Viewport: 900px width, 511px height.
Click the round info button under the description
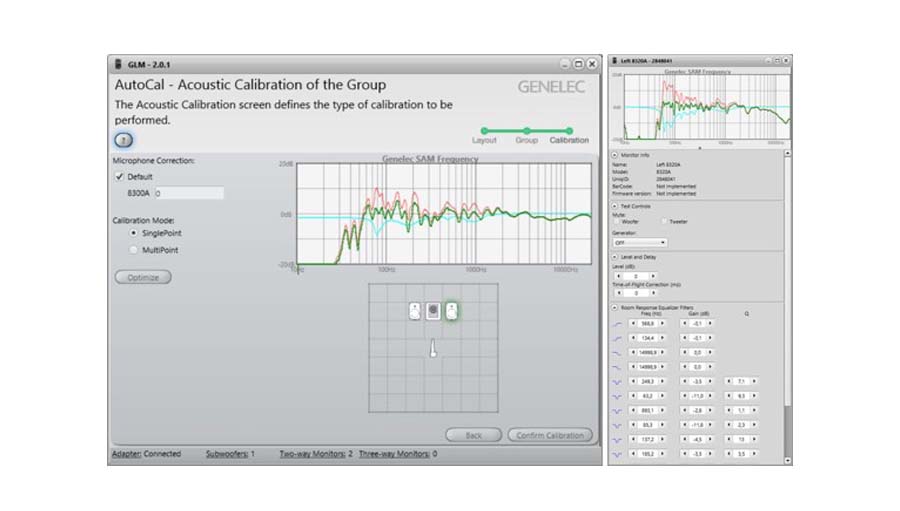[x=123, y=140]
